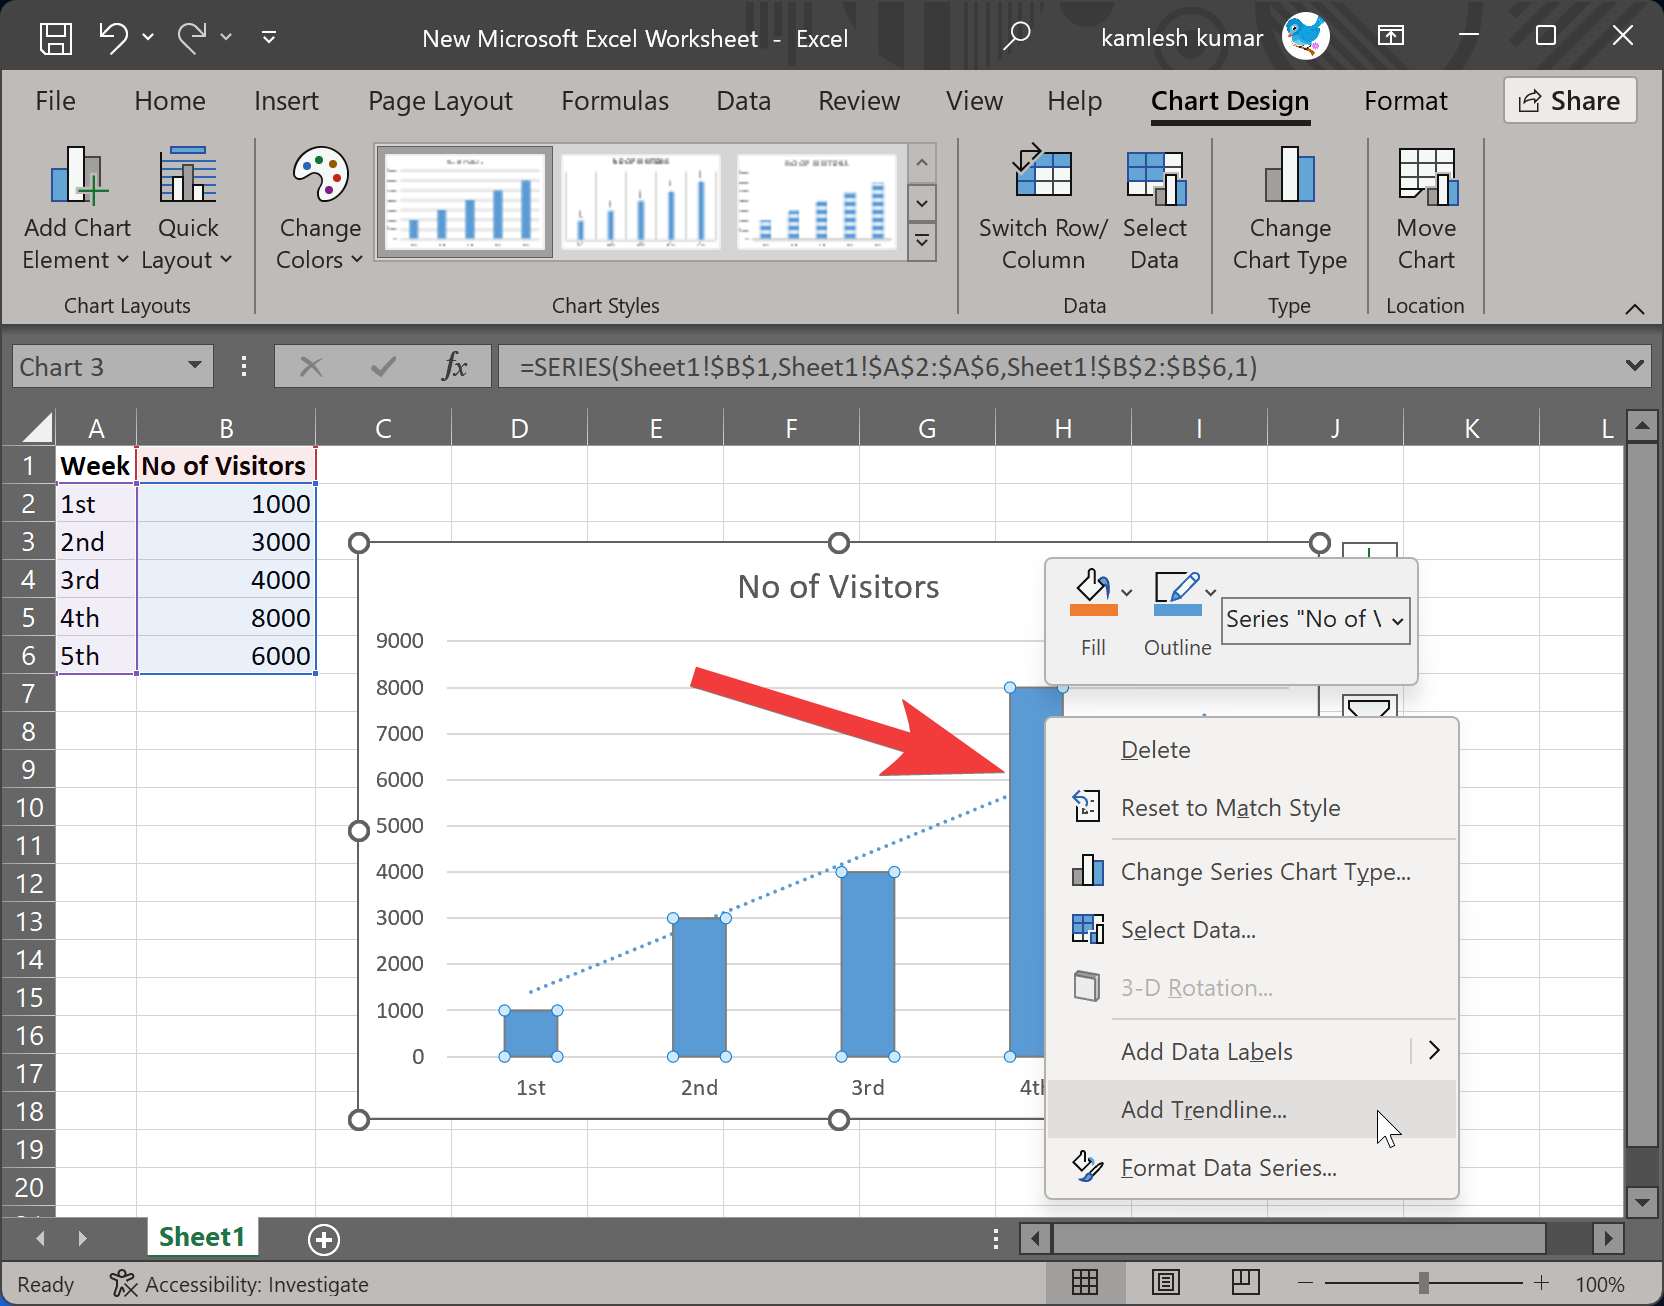Open the View ribbon tab
1664x1306 pixels.
tap(975, 101)
